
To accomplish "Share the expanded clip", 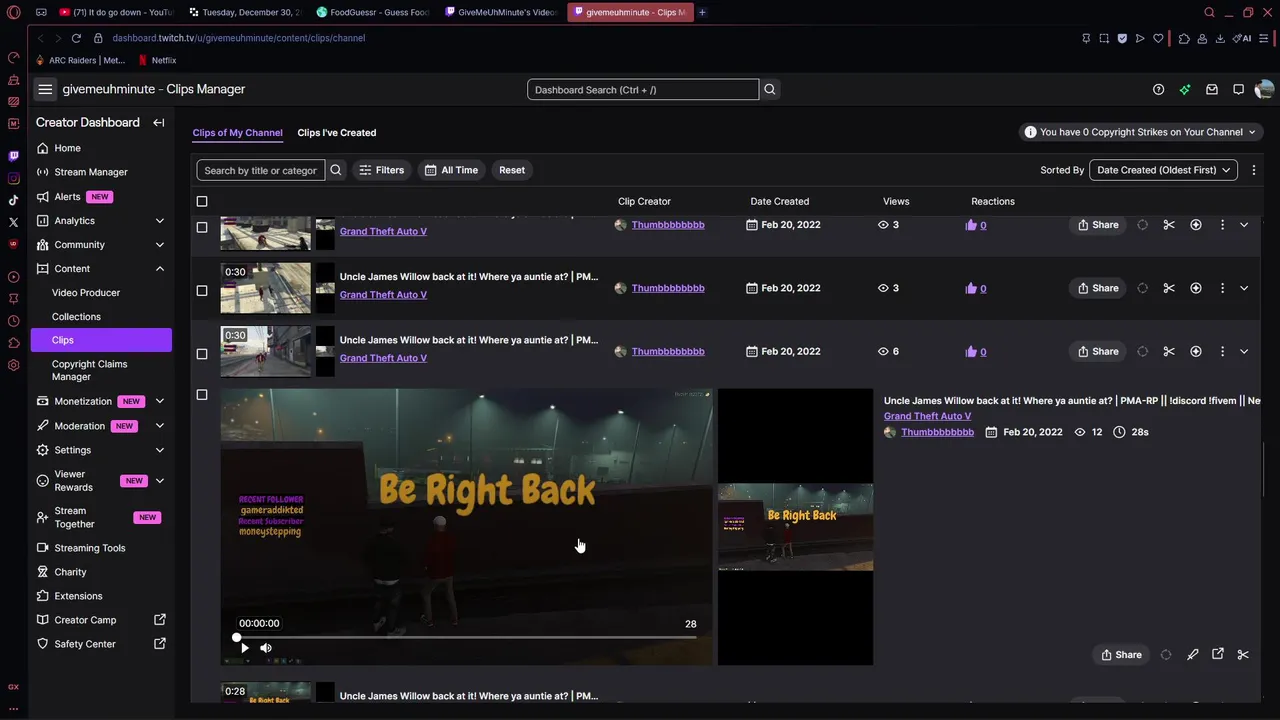I will tap(1121, 655).
